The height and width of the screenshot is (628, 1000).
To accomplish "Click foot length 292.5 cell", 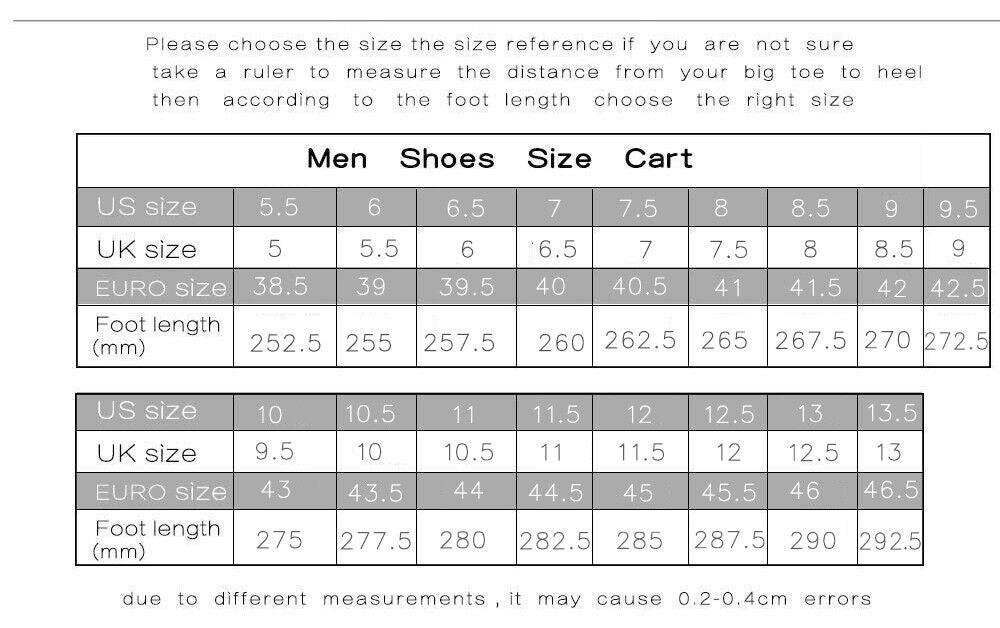I will tap(890, 537).
